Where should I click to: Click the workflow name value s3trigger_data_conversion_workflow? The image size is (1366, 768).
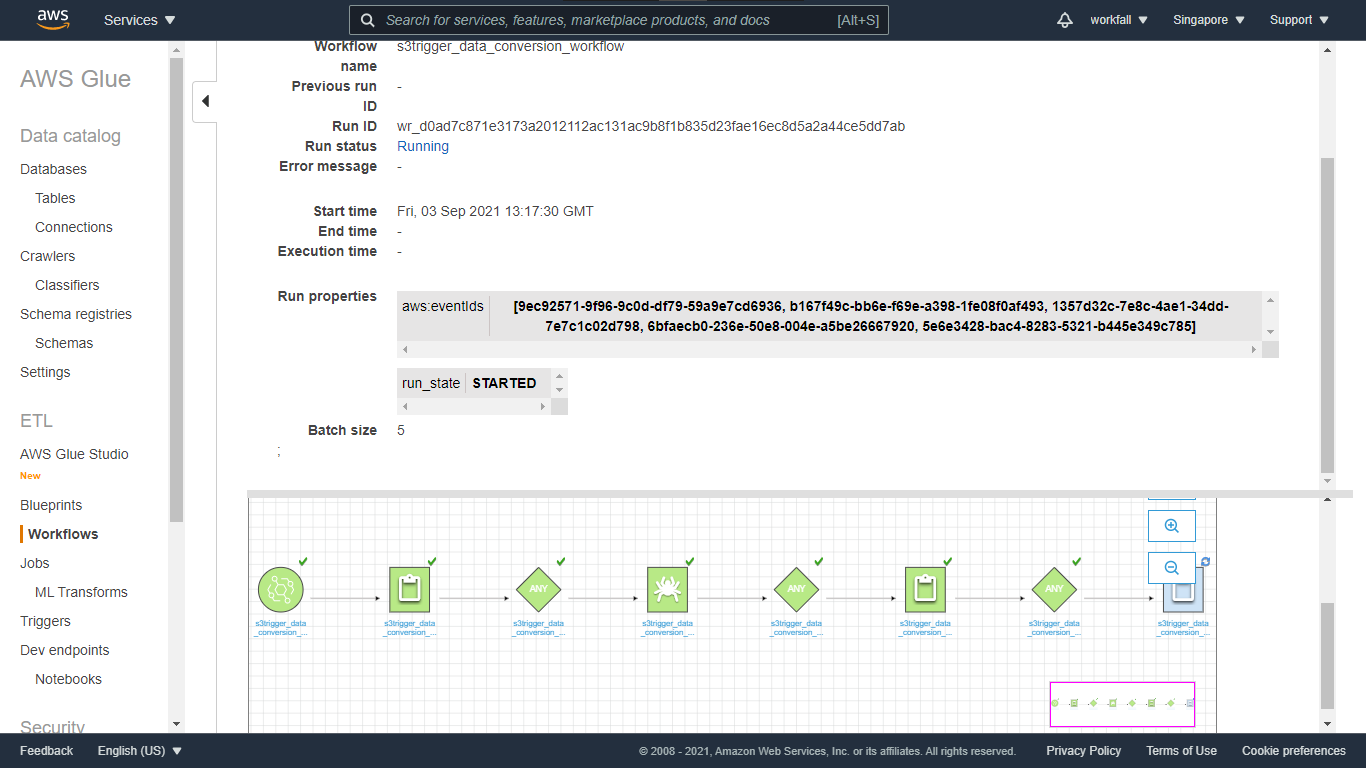pos(511,46)
